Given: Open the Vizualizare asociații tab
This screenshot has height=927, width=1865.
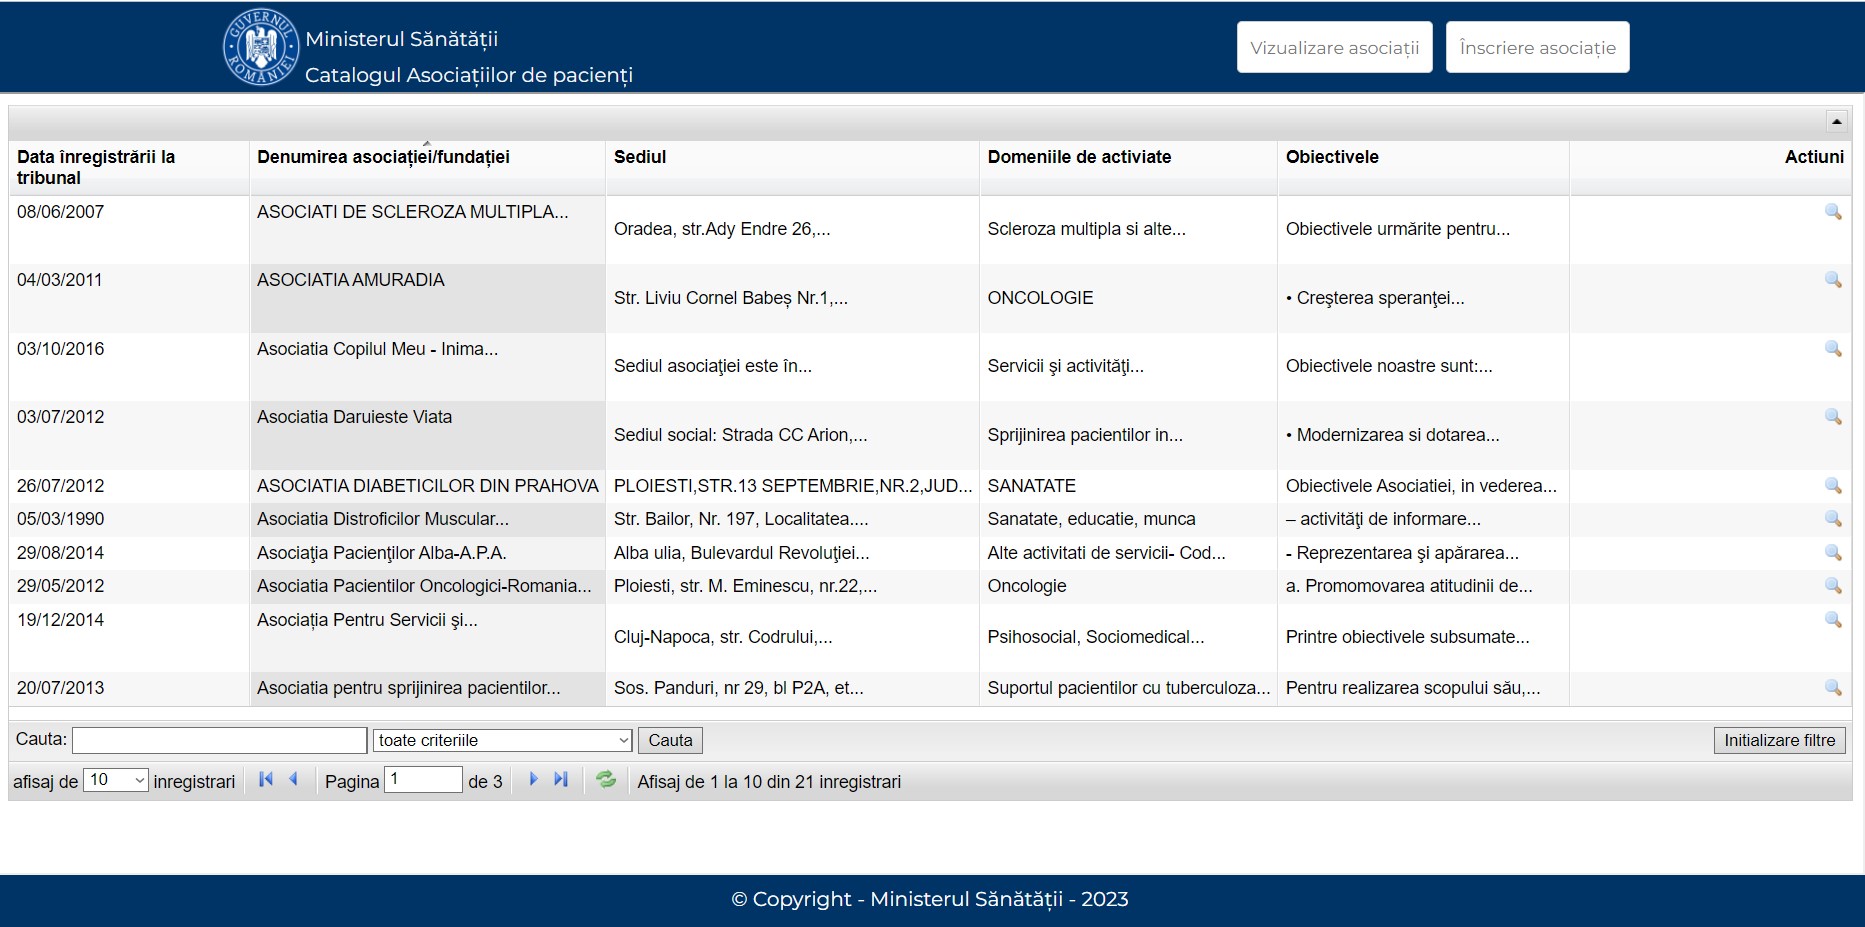Looking at the screenshot, I should coord(1334,47).
